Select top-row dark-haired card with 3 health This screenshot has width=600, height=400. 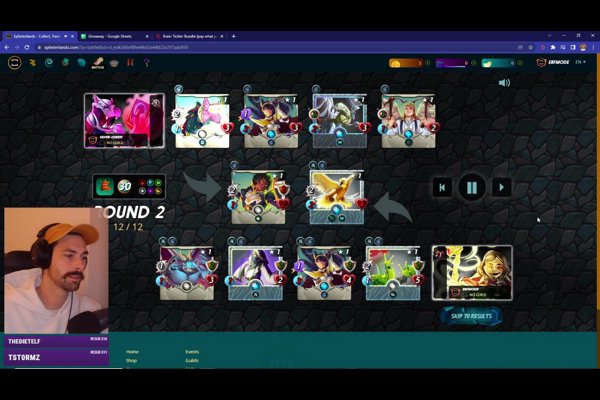coord(271,121)
